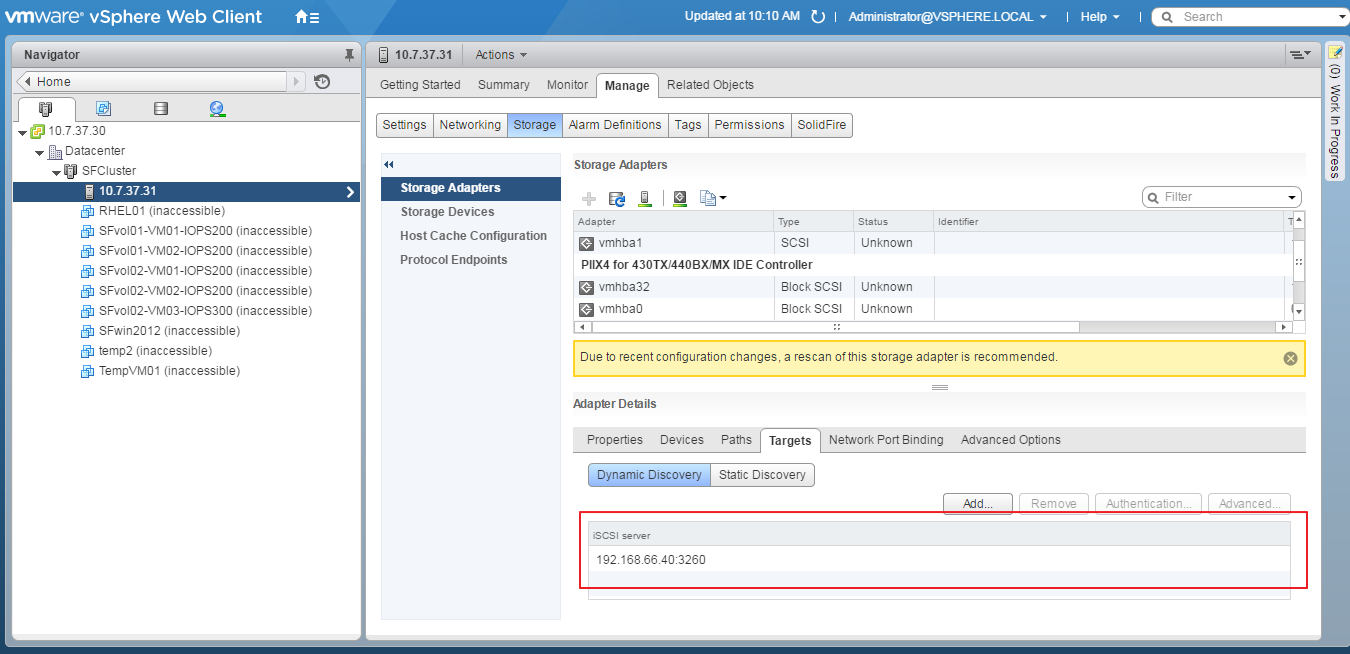Click the add storage adapter plus icon
Image resolution: width=1350 pixels, height=654 pixels.
(x=589, y=199)
